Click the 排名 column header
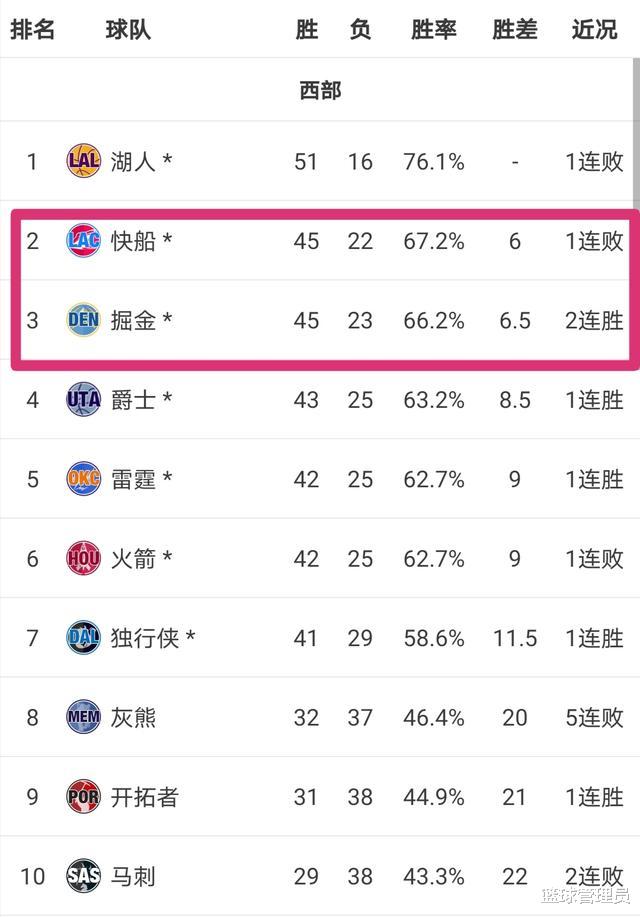The image size is (640, 917). tap(32, 29)
